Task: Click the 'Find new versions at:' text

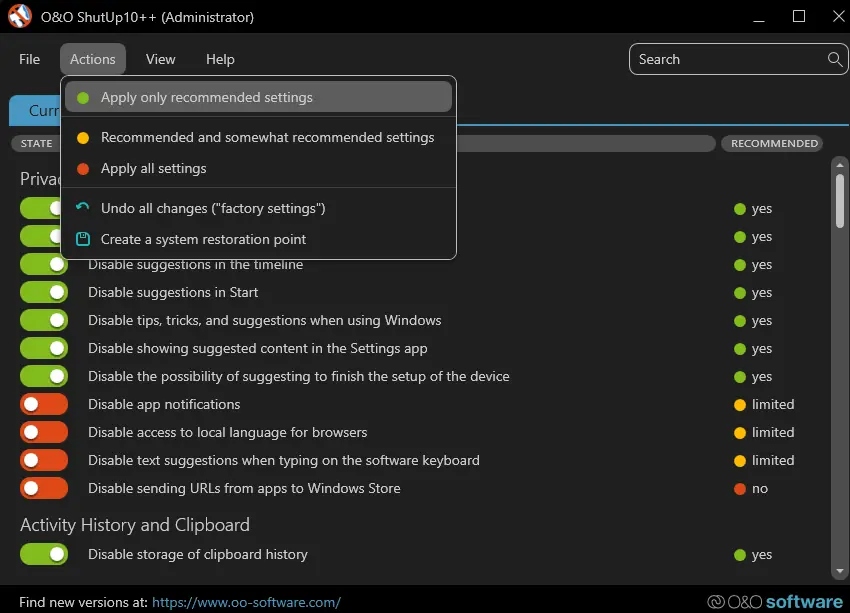Action: click(x=83, y=602)
